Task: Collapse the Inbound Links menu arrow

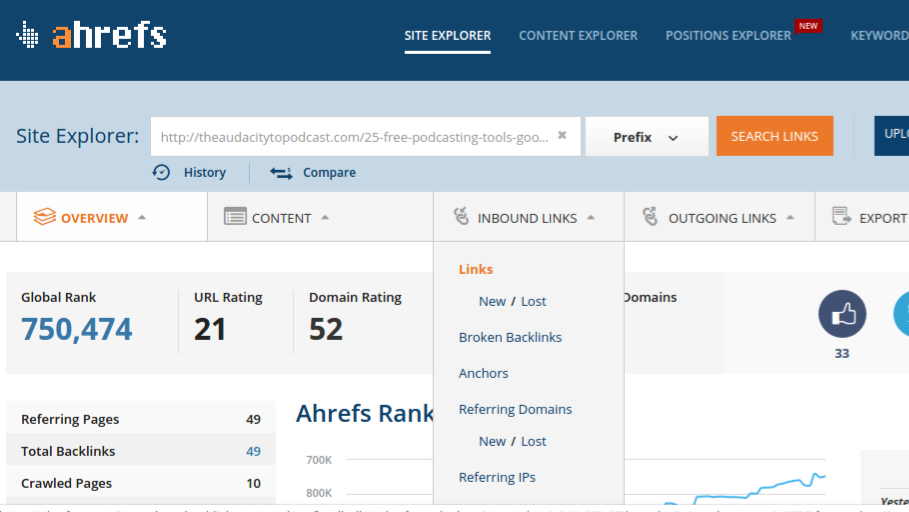Action: point(591,217)
